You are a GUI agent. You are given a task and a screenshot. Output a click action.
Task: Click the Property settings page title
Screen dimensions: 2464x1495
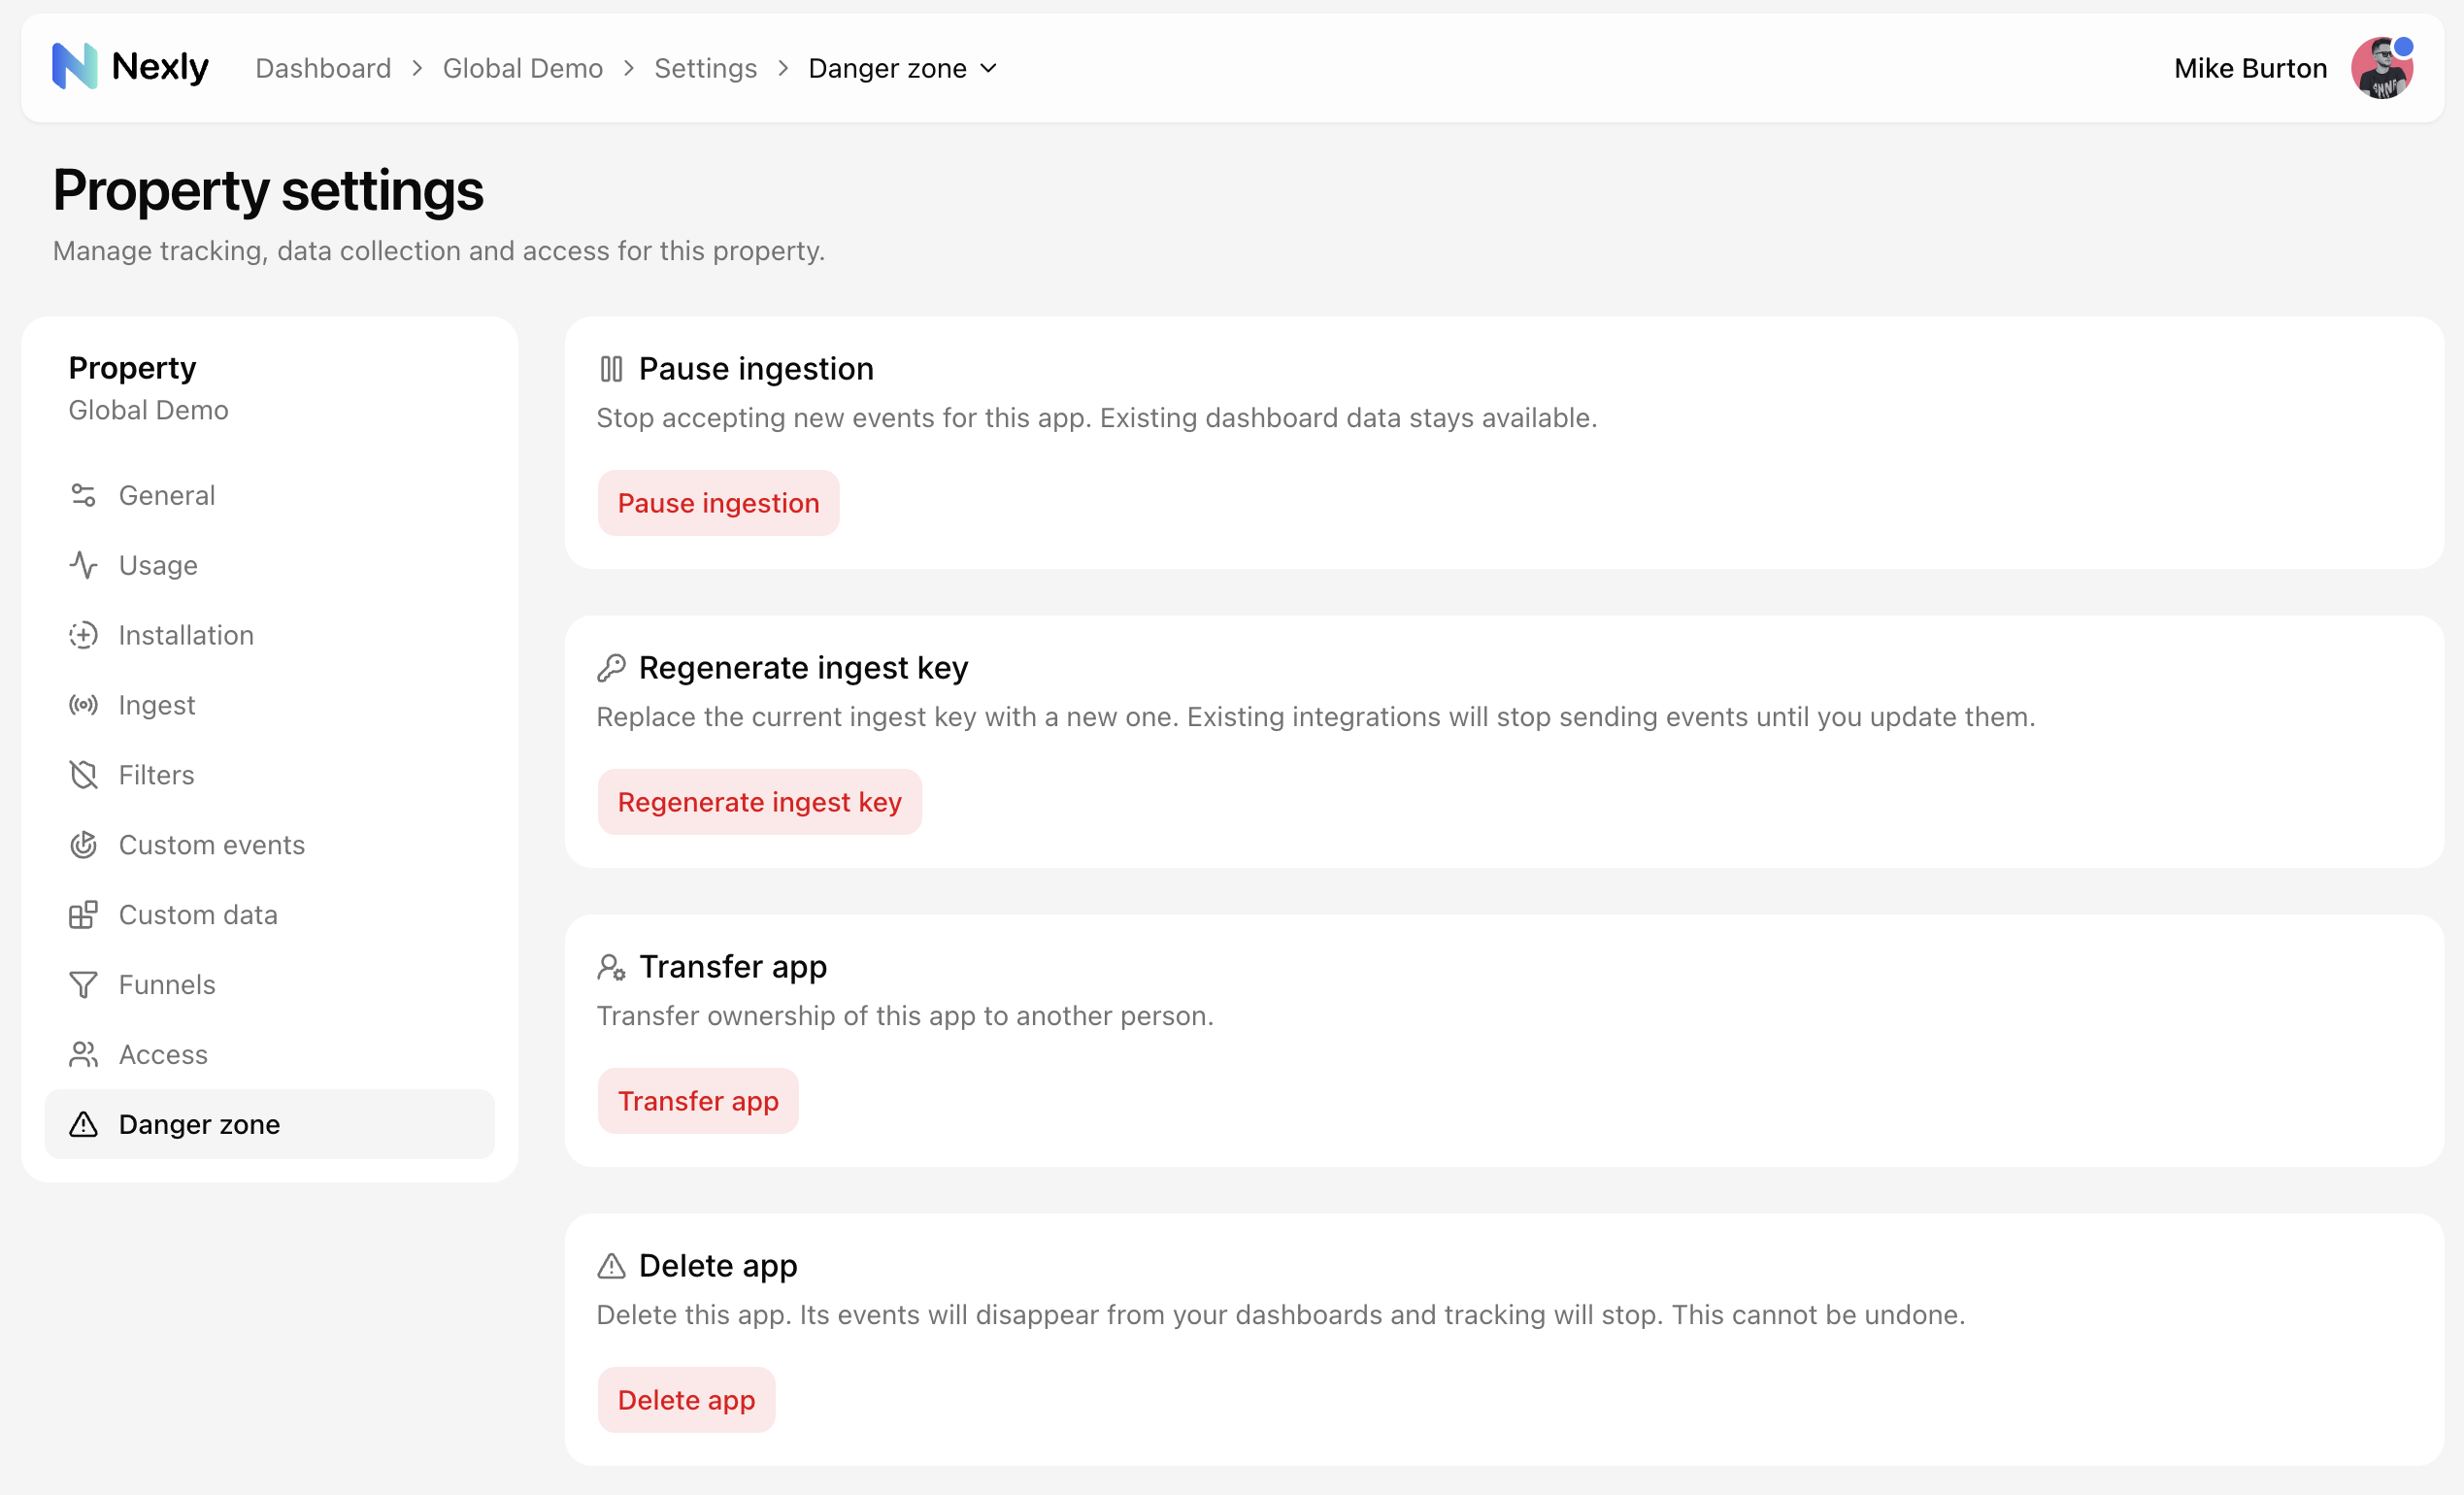268,190
